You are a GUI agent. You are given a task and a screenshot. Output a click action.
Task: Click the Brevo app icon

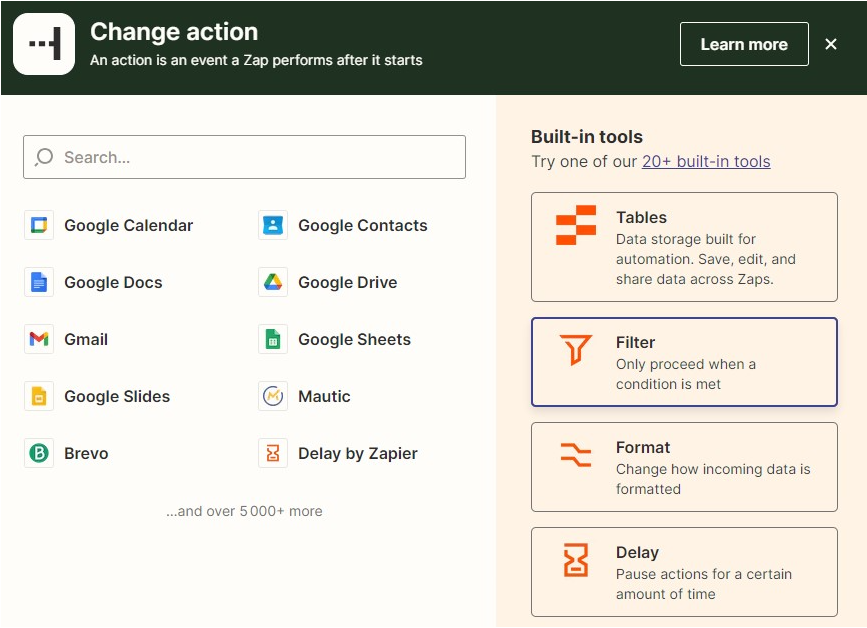(x=39, y=453)
